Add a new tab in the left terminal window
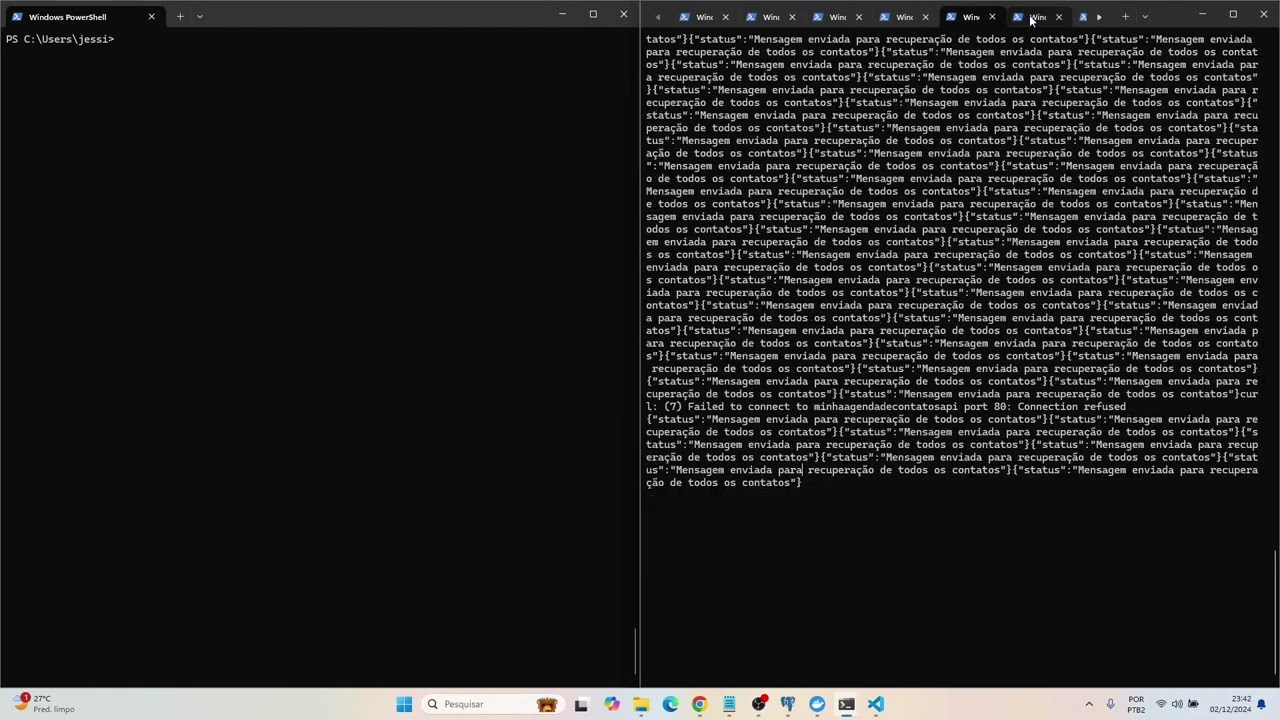 (180, 16)
